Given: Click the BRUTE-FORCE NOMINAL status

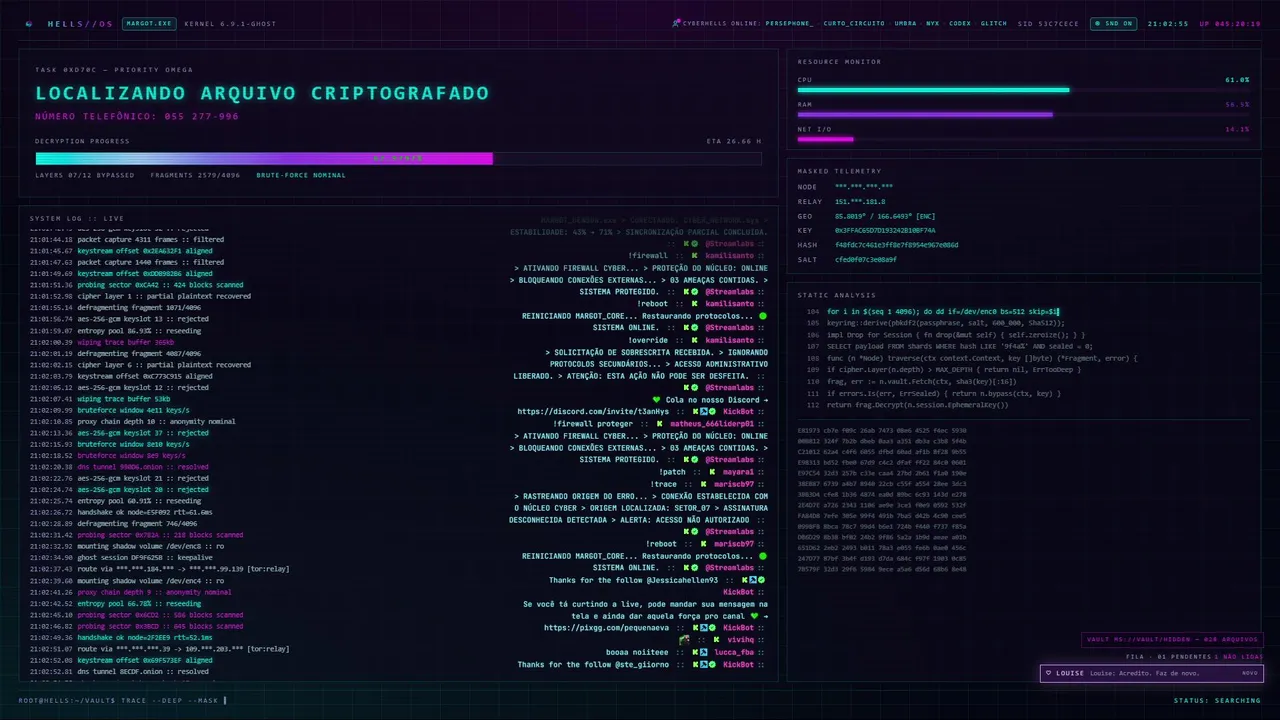Looking at the screenshot, I should click(301, 175).
